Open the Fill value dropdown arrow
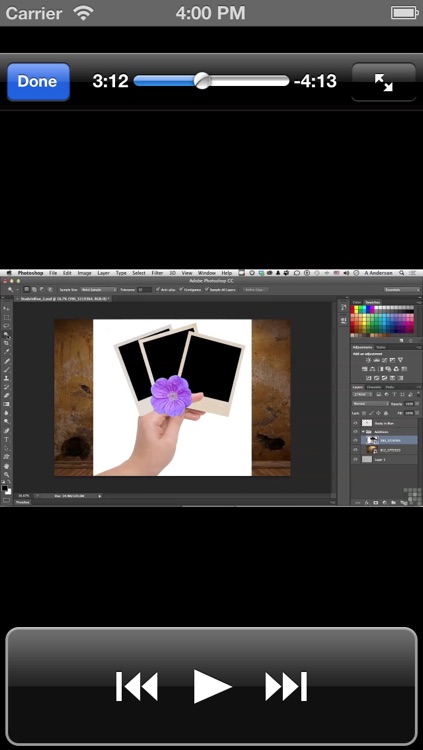The image size is (423, 750). tap(417, 413)
